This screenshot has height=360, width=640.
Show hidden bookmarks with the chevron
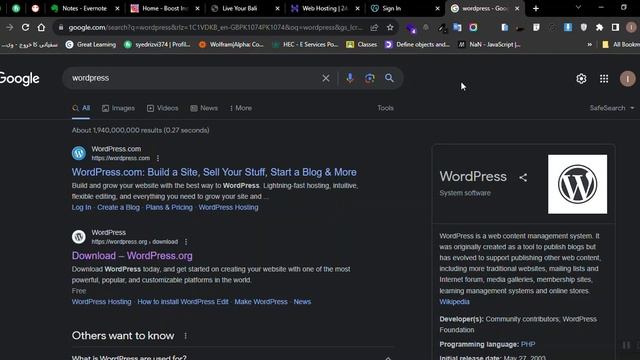click(589, 44)
